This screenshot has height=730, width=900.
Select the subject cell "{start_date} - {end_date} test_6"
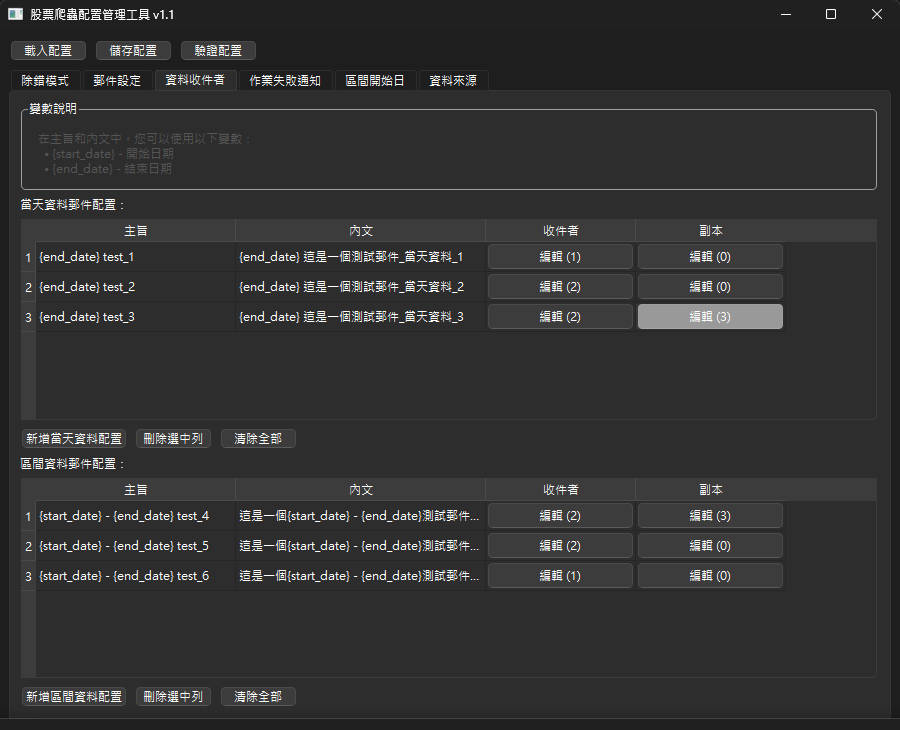pos(135,575)
